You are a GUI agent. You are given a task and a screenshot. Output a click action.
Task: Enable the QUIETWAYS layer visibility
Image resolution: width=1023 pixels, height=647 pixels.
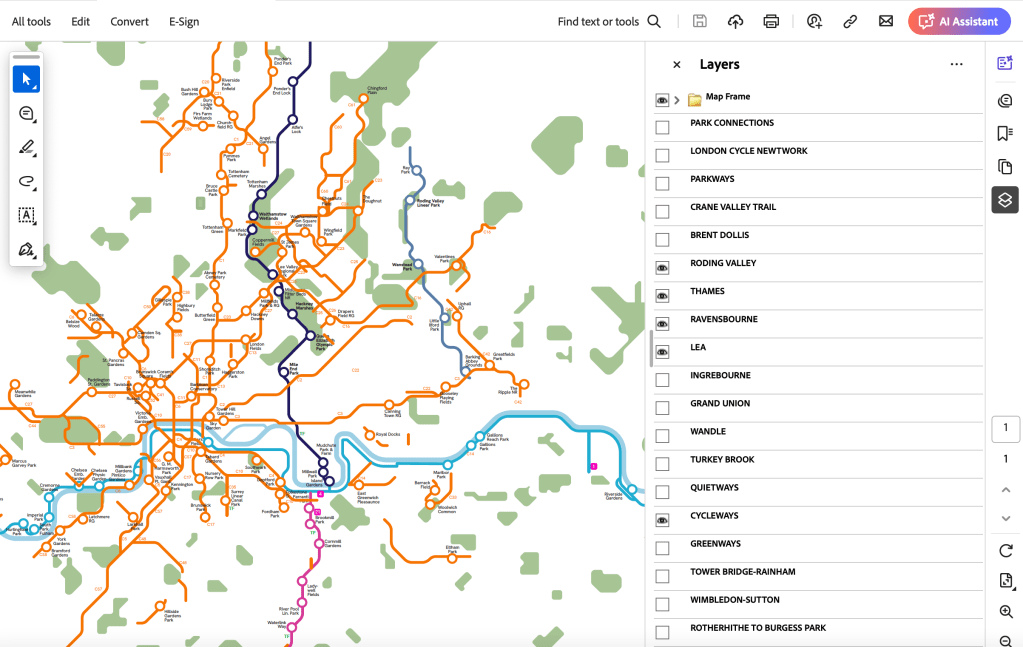(x=662, y=492)
